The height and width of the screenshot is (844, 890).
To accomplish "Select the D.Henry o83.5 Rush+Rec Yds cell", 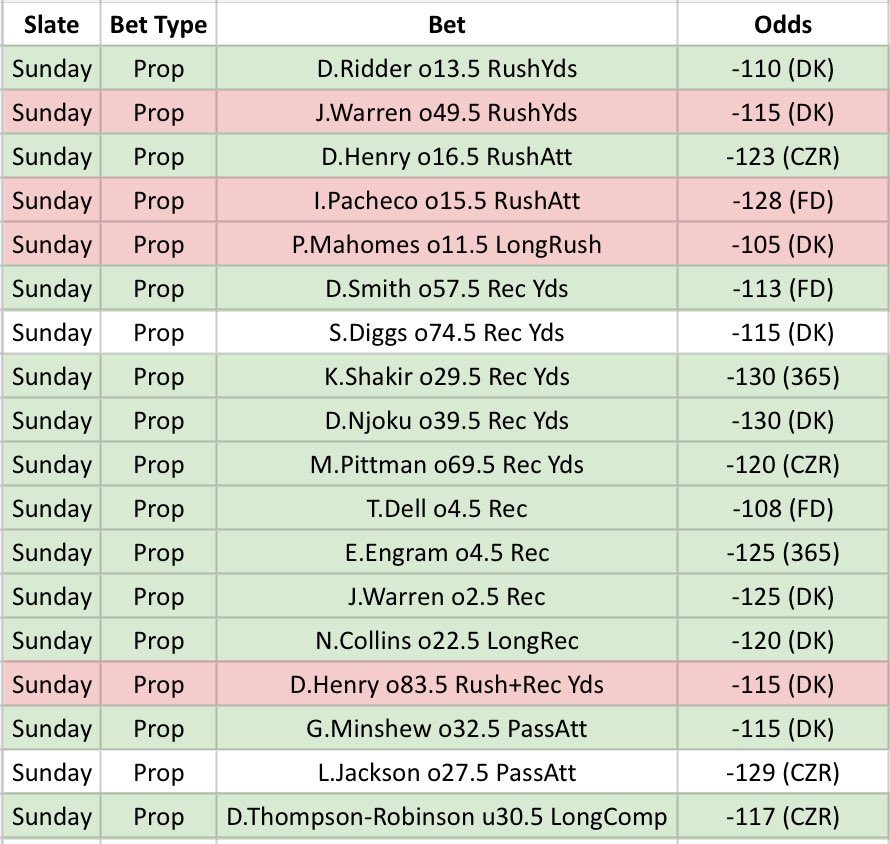I will point(447,684).
